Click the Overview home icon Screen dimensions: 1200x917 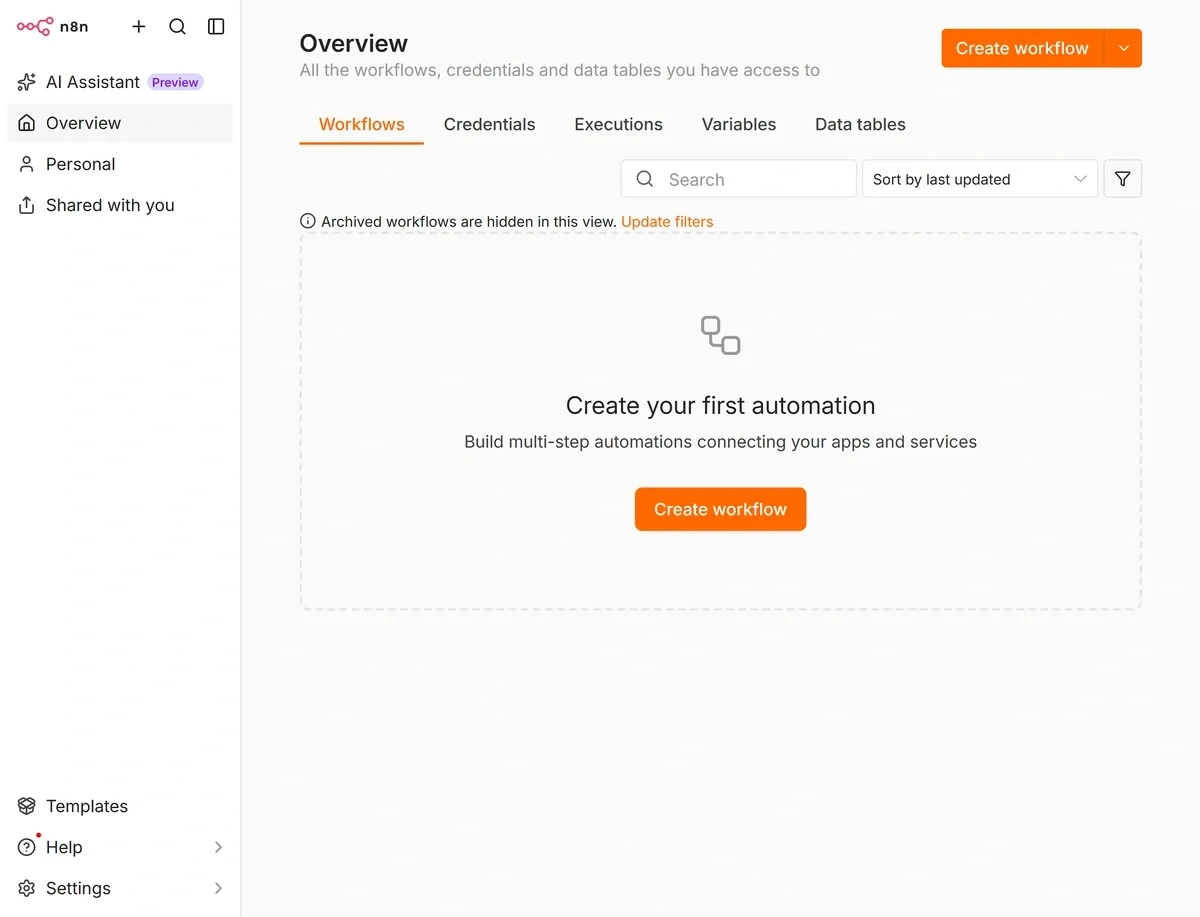tap(27, 123)
